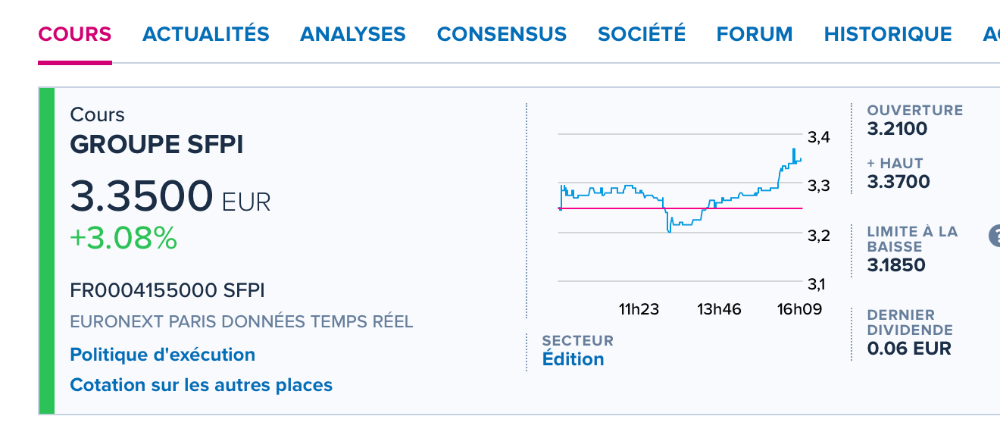Click the Dernier dividende 0.06 EUR value

[x=909, y=349]
